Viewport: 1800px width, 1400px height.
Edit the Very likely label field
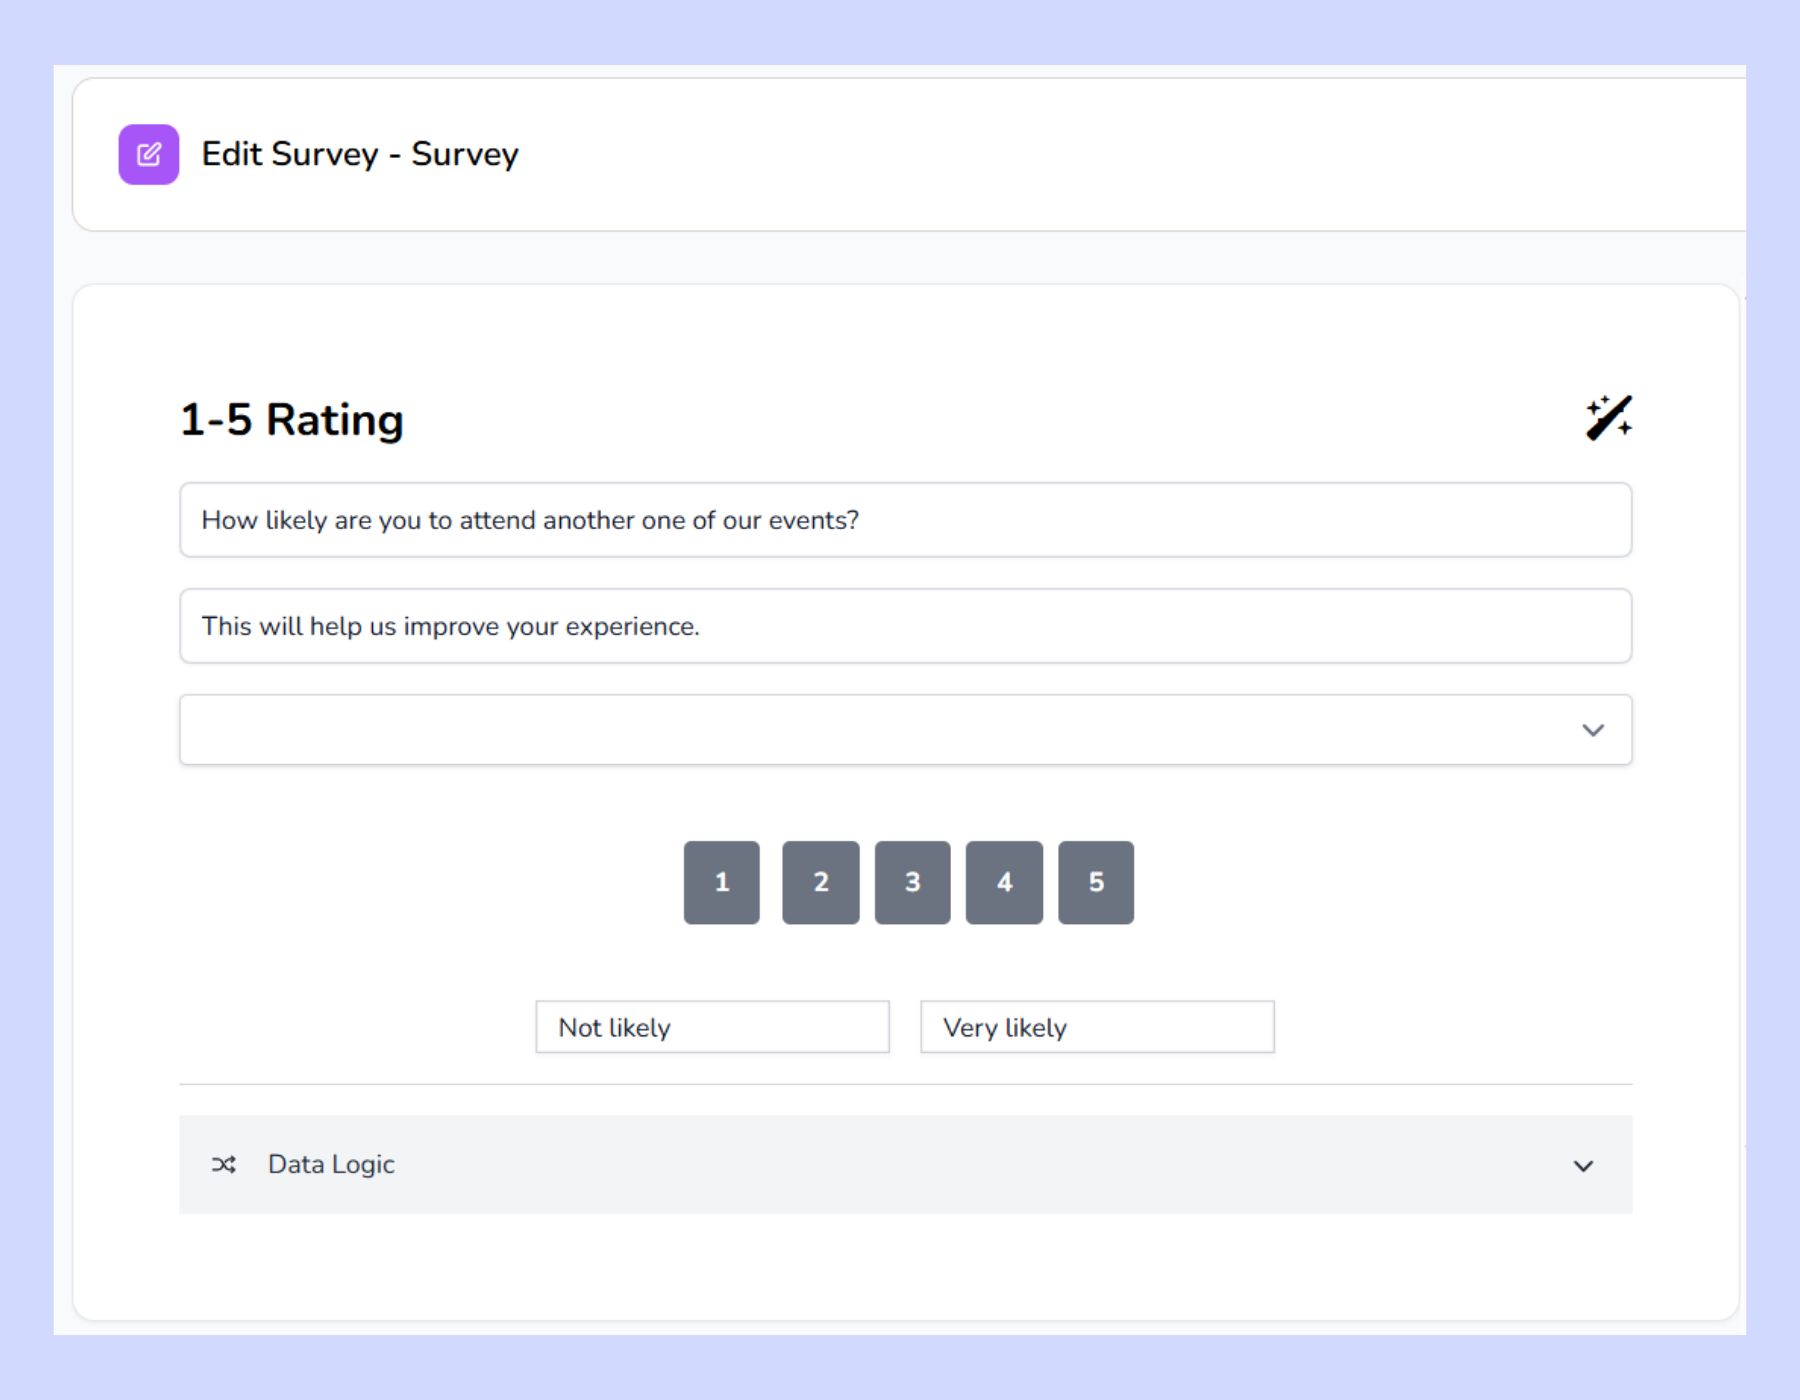click(x=1097, y=1027)
